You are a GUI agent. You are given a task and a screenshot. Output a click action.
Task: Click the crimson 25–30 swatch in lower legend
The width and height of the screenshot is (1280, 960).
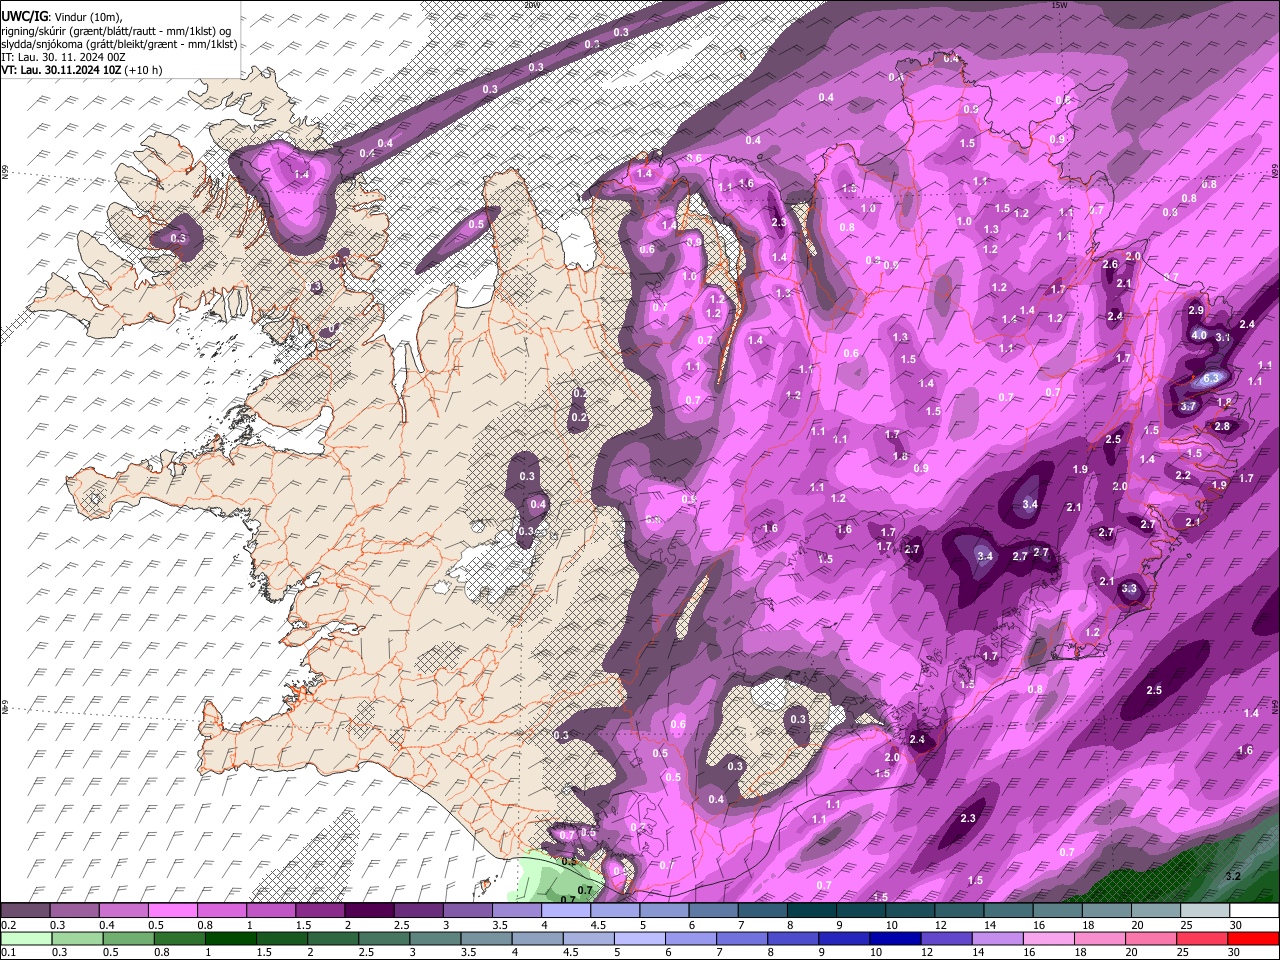click(x=1201, y=939)
